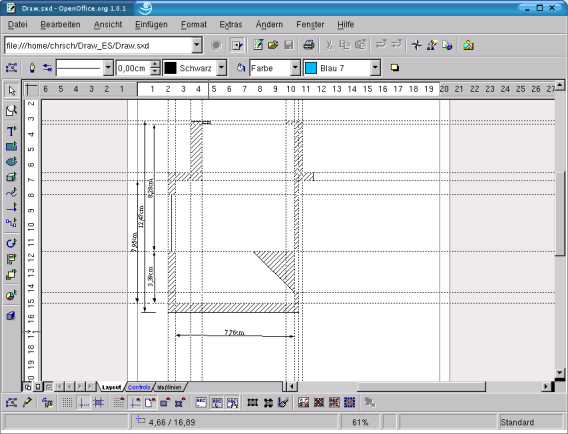Pick the Rectangle drawing tool
The width and height of the screenshot is (568, 434).
(x=12, y=146)
